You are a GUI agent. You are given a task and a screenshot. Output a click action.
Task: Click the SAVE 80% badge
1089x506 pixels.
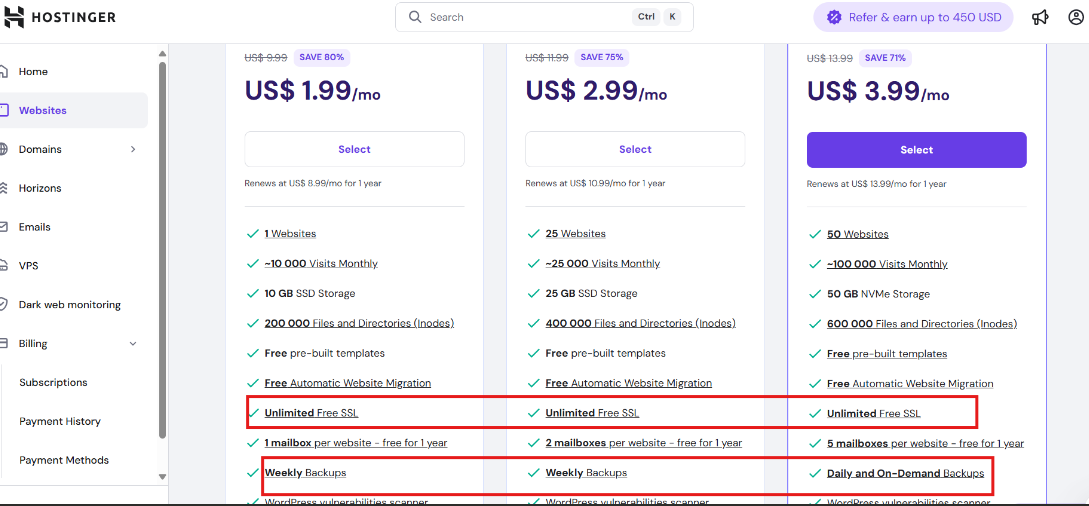[322, 57]
